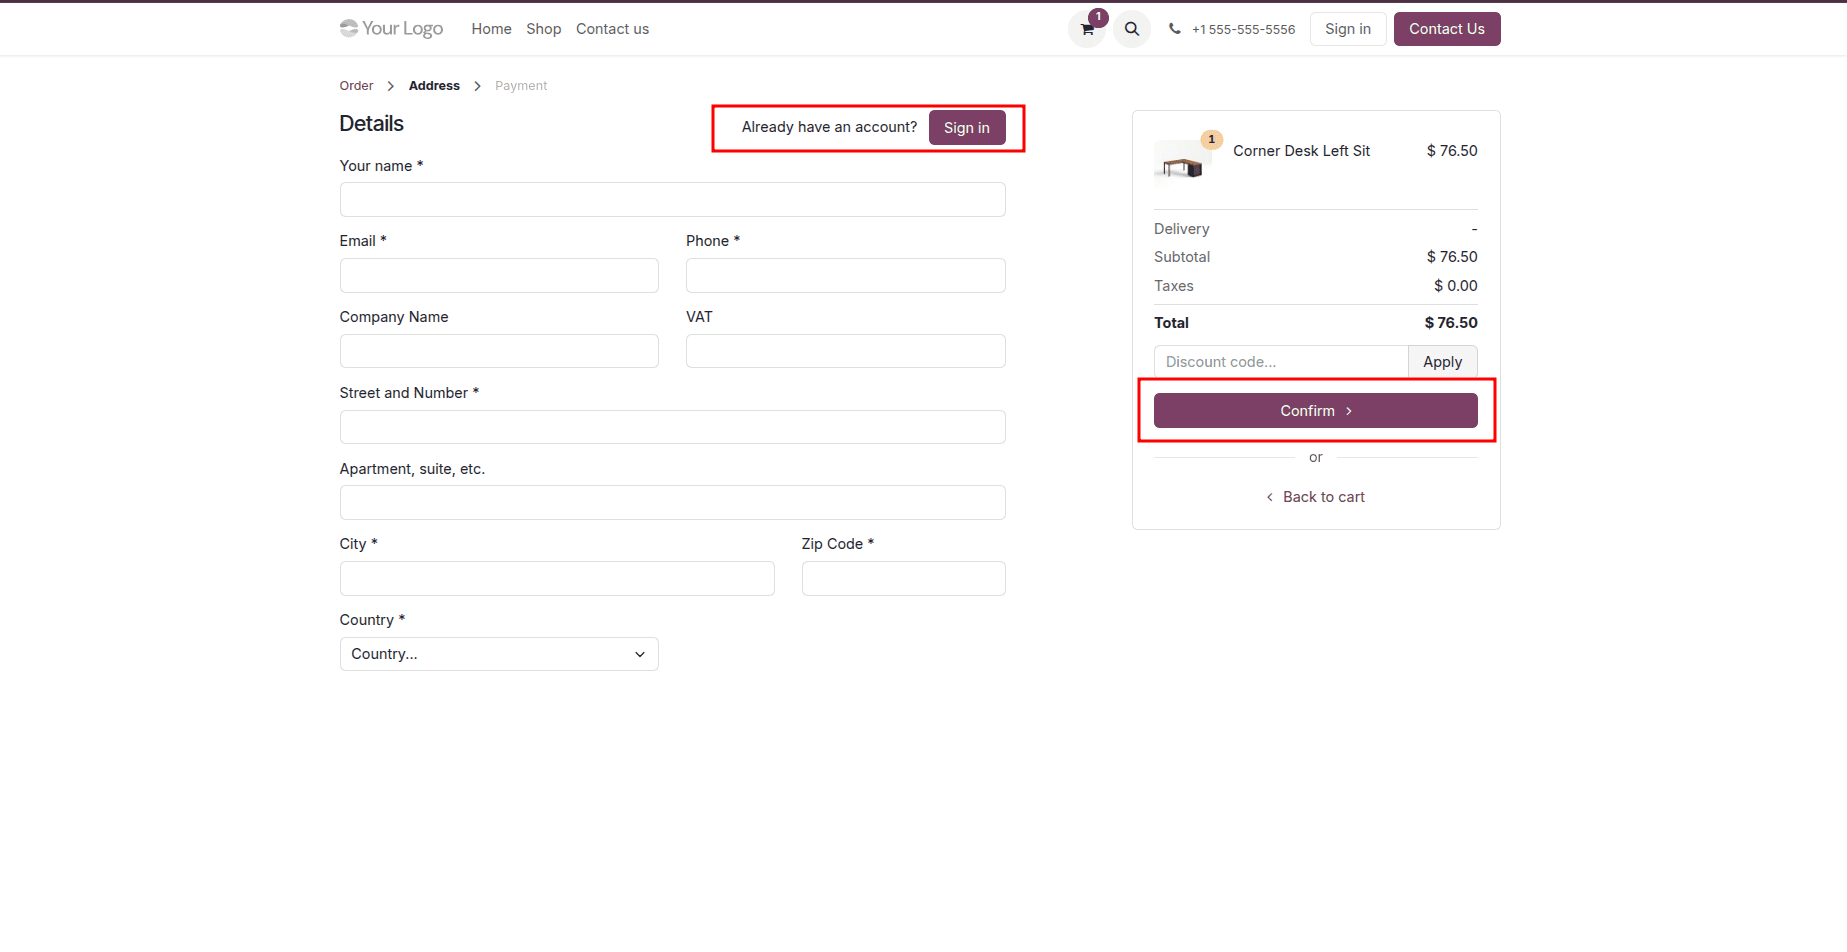This screenshot has width=1847, height=952.
Task: Go Back to cart
Action: (x=1316, y=497)
